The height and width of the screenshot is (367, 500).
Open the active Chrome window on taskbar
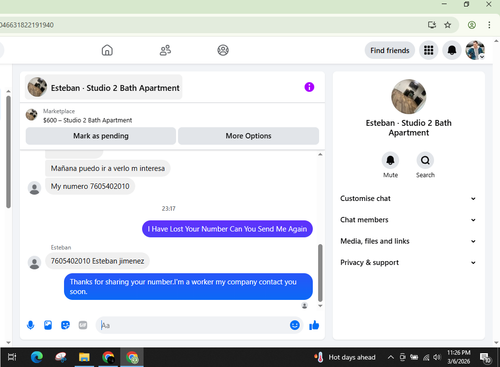pos(132,357)
